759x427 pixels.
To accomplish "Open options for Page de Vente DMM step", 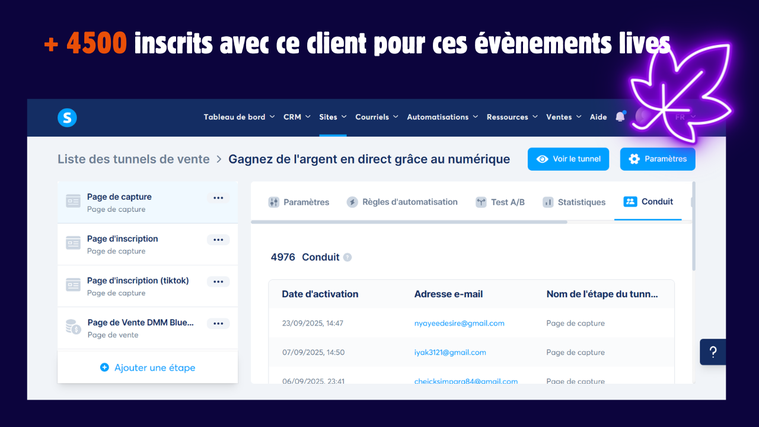I will click(x=218, y=323).
